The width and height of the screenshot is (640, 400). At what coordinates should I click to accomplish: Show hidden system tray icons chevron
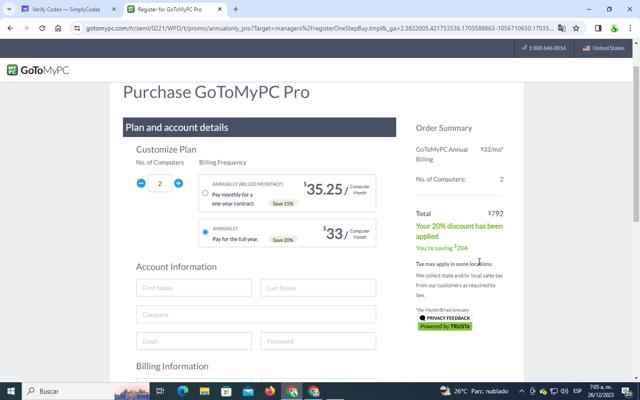point(521,391)
